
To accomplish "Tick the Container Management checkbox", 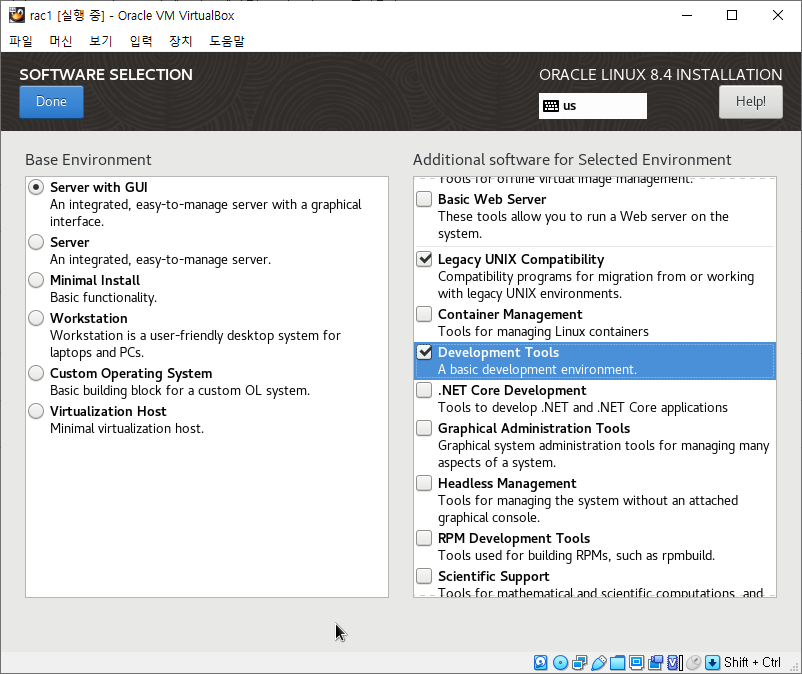I will click(424, 314).
